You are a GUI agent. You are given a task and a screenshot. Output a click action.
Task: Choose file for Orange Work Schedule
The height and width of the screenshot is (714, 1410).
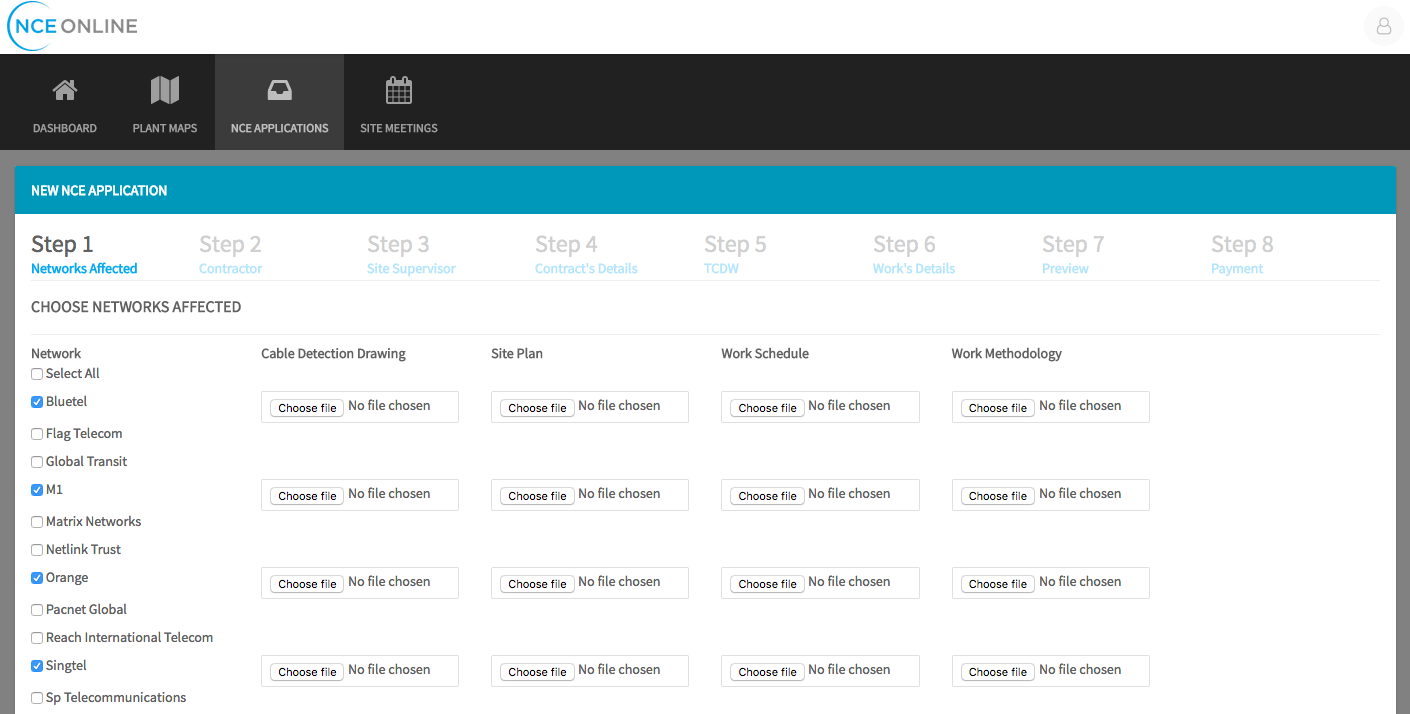pyautogui.click(x=767, y=584)
